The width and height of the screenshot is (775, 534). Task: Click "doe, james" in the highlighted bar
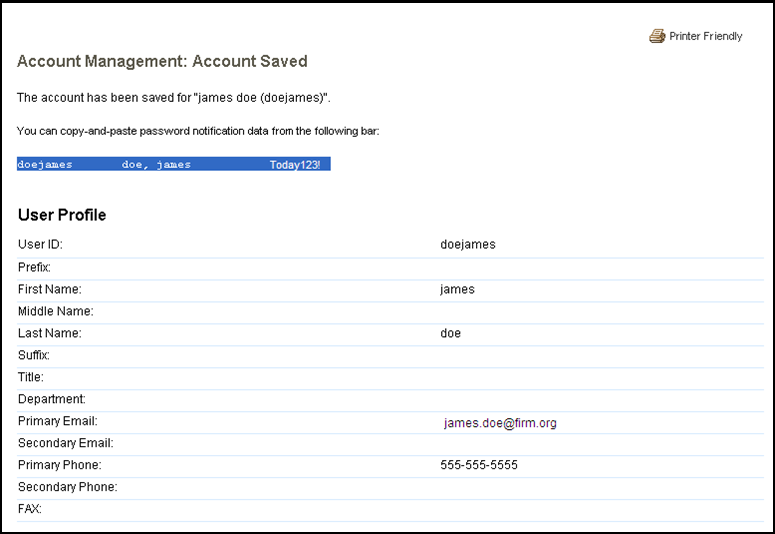click(x=156, y=165)
